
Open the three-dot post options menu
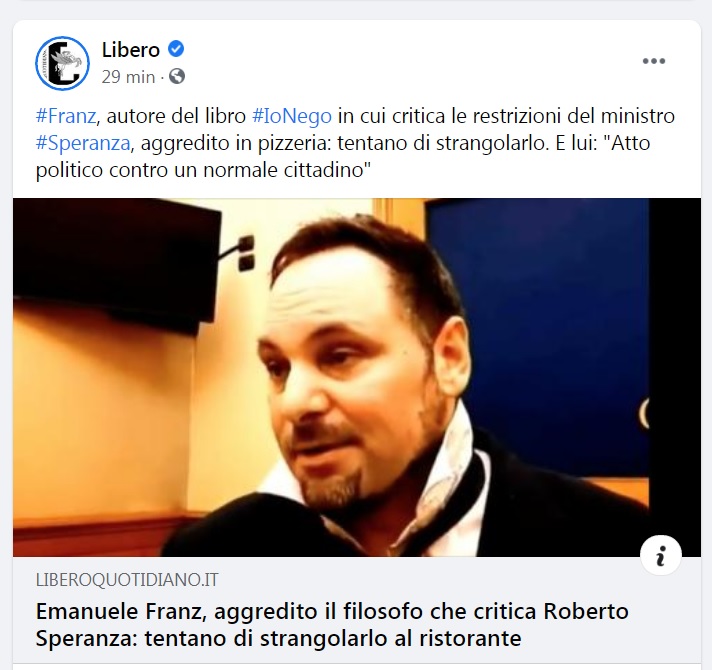tap(654, 61)
